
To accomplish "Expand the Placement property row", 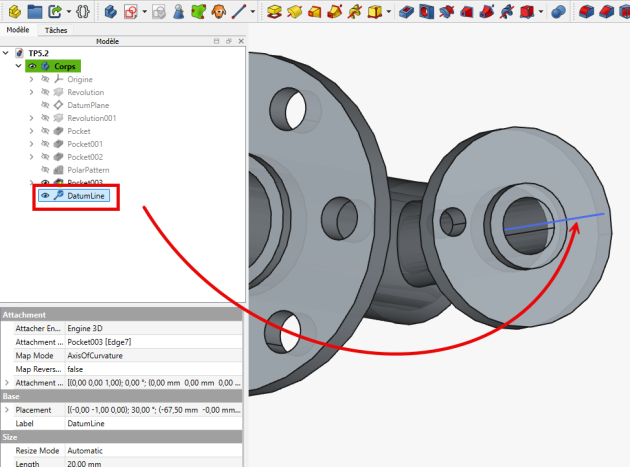I will (7, 410).
